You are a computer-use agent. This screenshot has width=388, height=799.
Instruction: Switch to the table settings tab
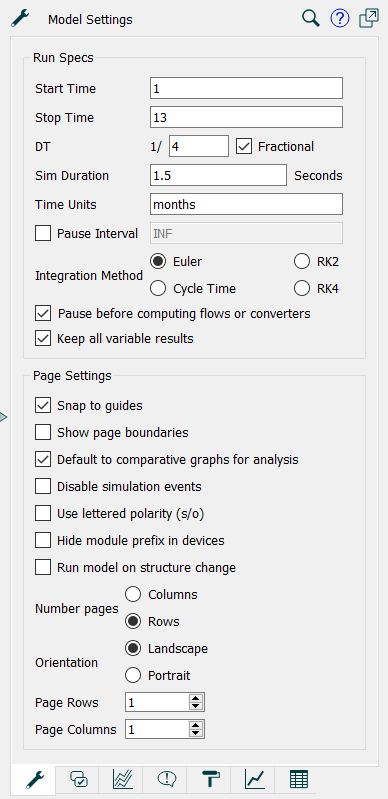pyautogui.click(x=299, y=779)
